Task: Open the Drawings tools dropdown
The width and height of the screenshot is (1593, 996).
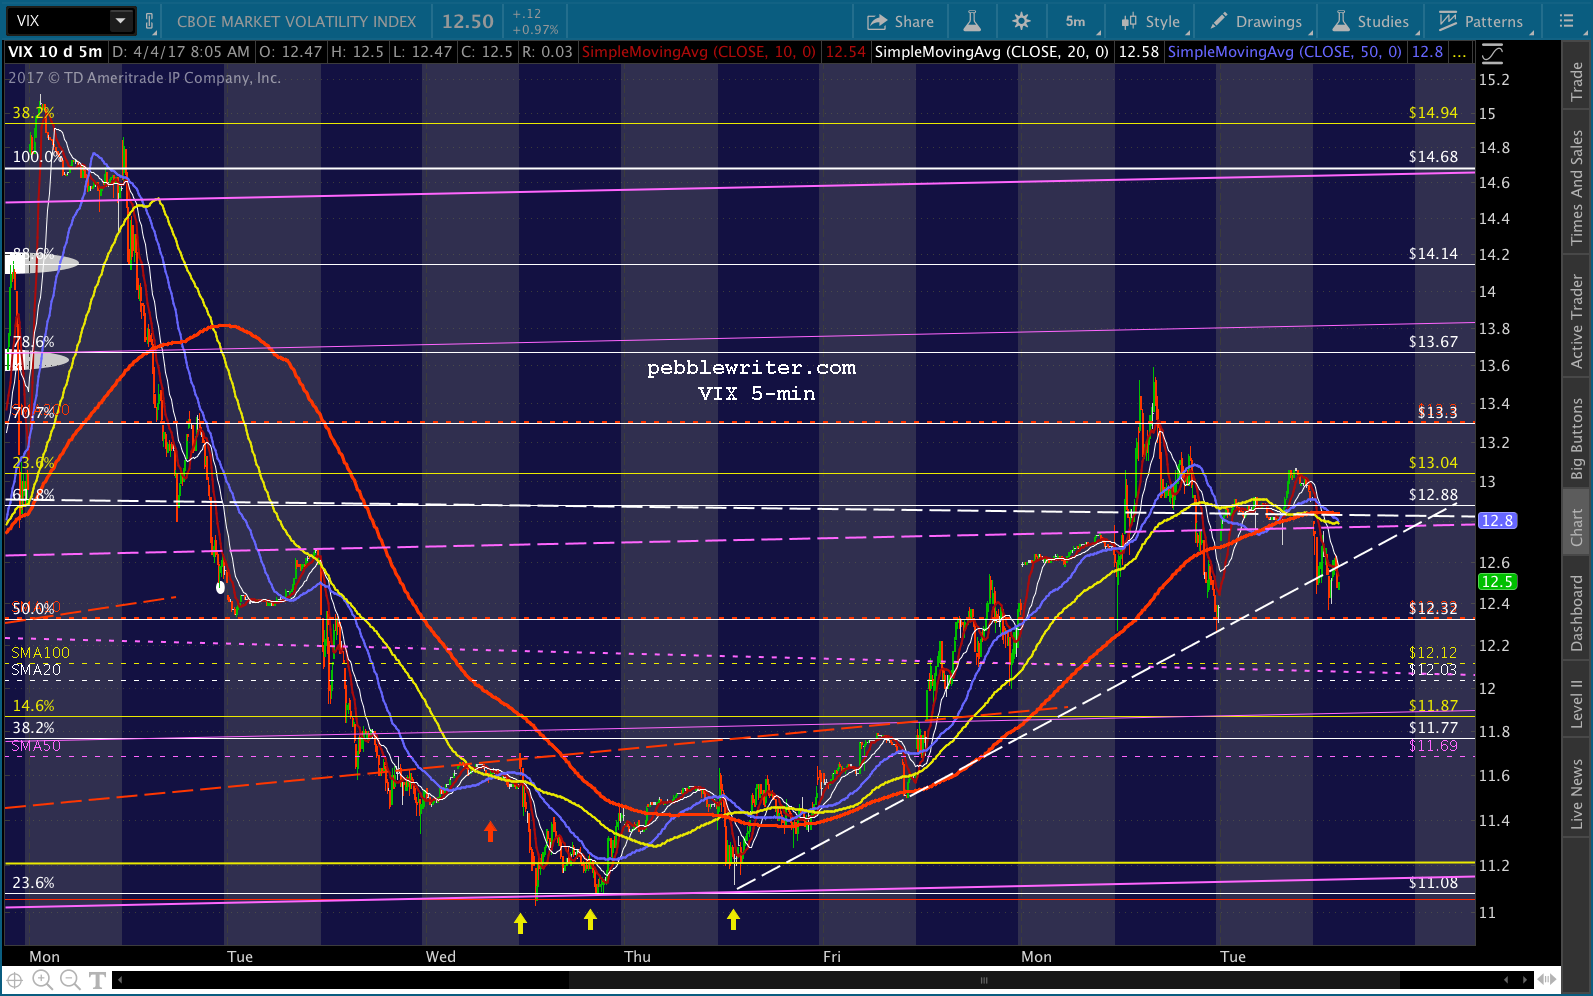Action: (x=1256, y=21)
